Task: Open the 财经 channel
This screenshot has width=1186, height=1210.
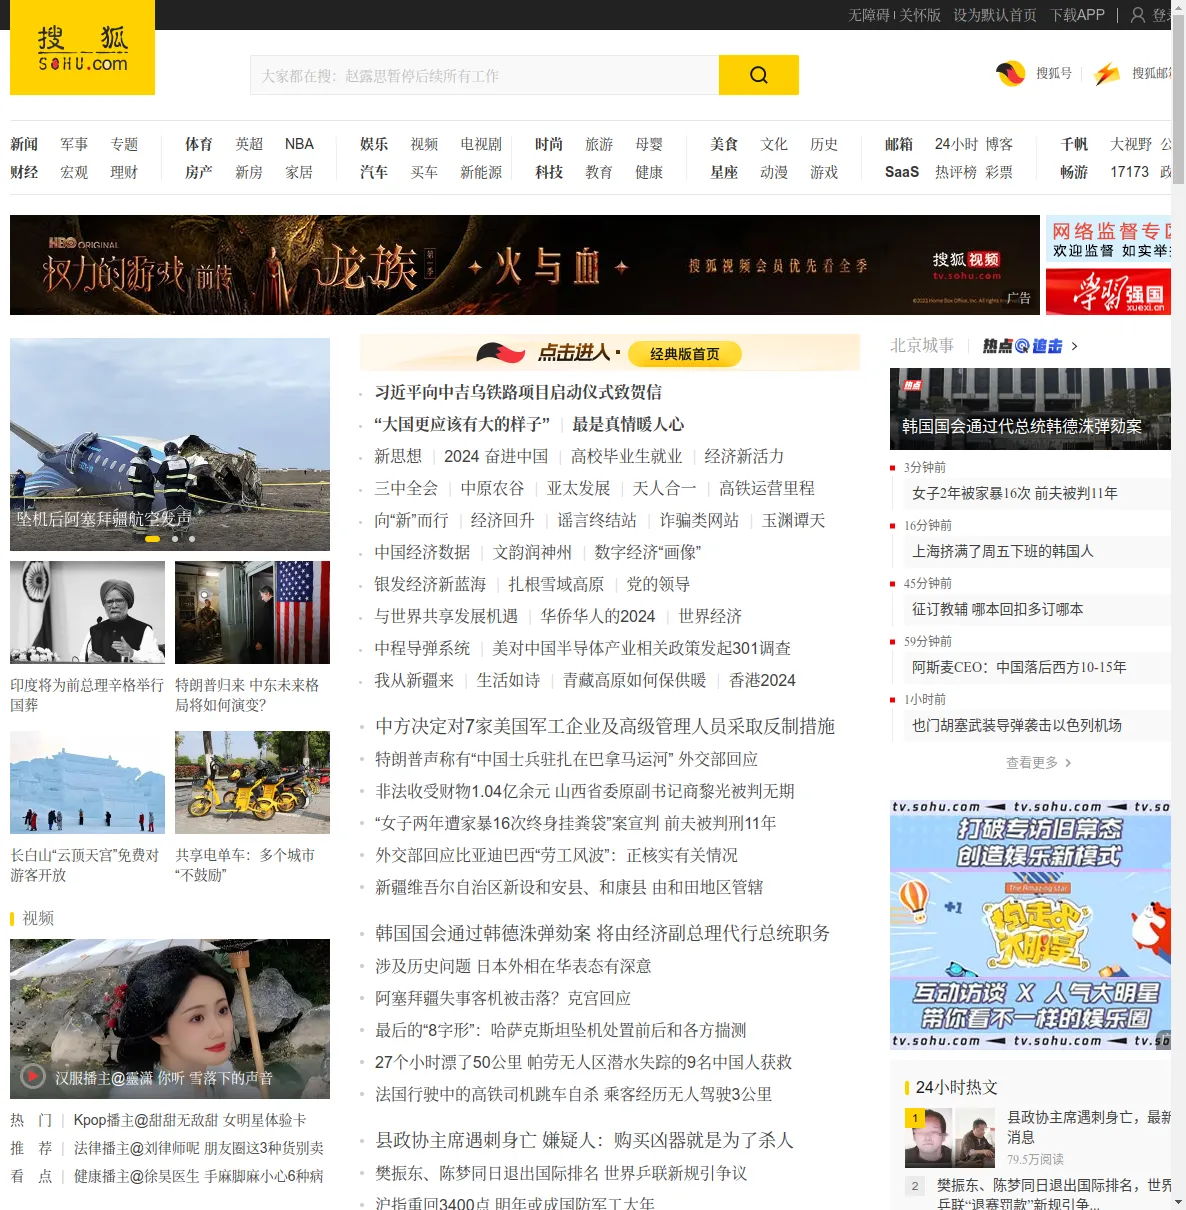Action: point(24,172)
